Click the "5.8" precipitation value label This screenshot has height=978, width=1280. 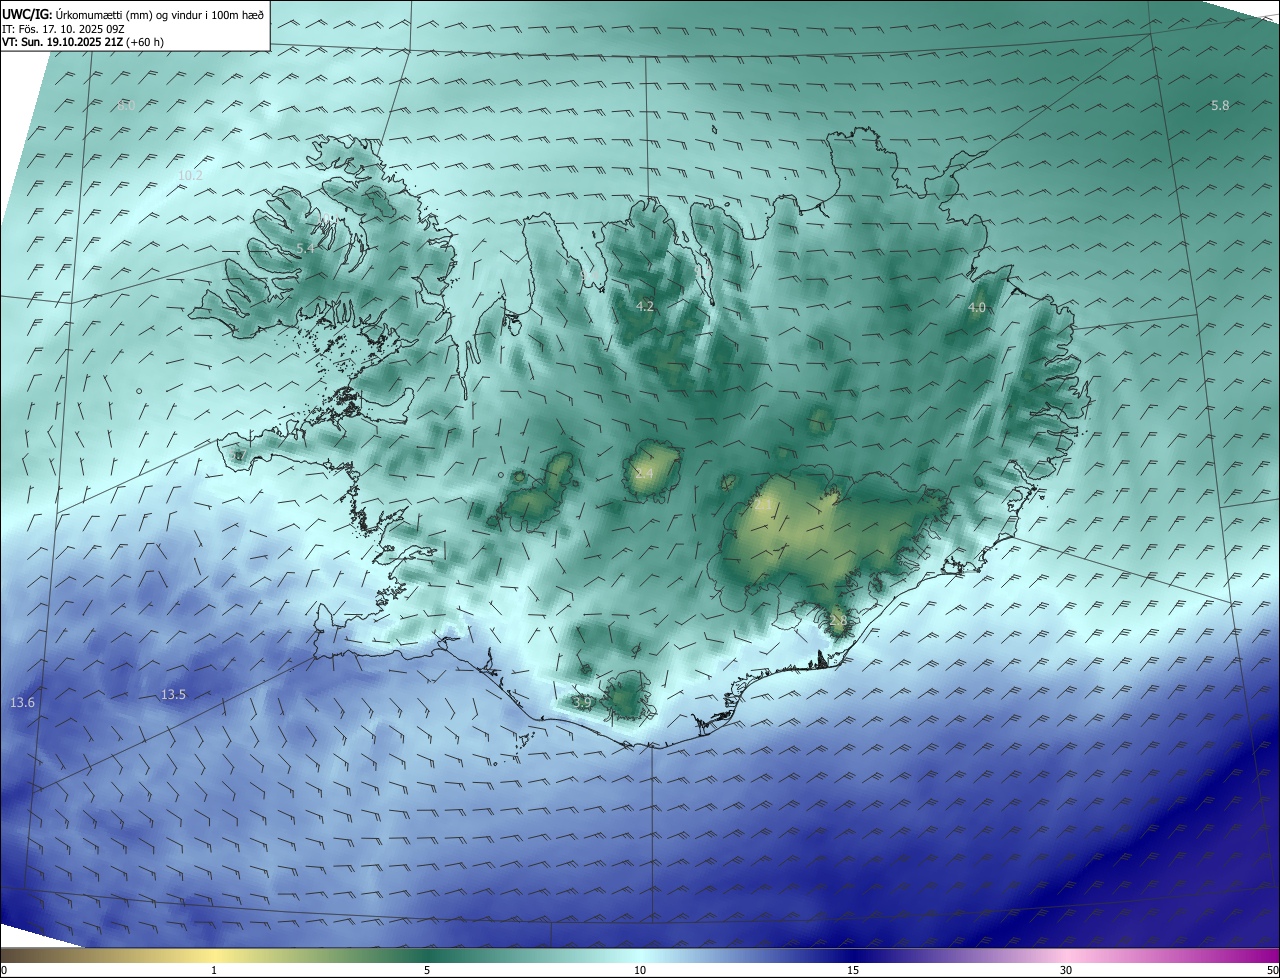(x=1220, y=105)
